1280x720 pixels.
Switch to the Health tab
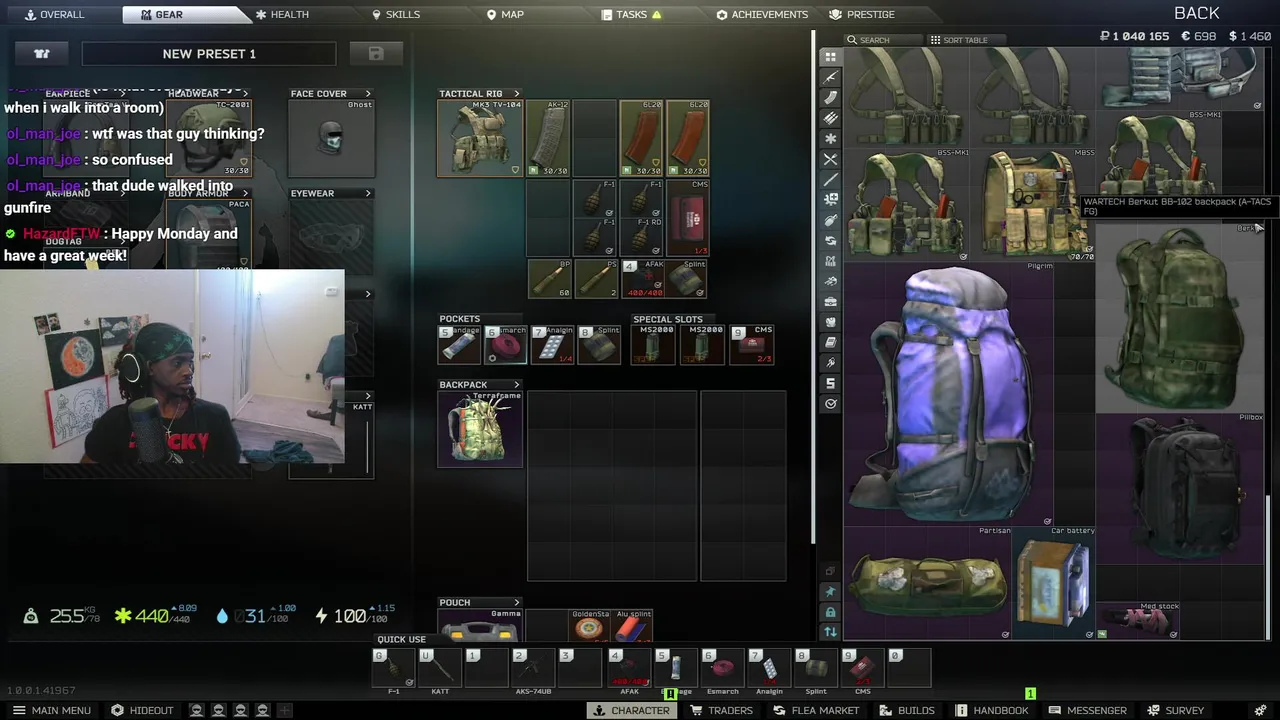click(282, 14)
